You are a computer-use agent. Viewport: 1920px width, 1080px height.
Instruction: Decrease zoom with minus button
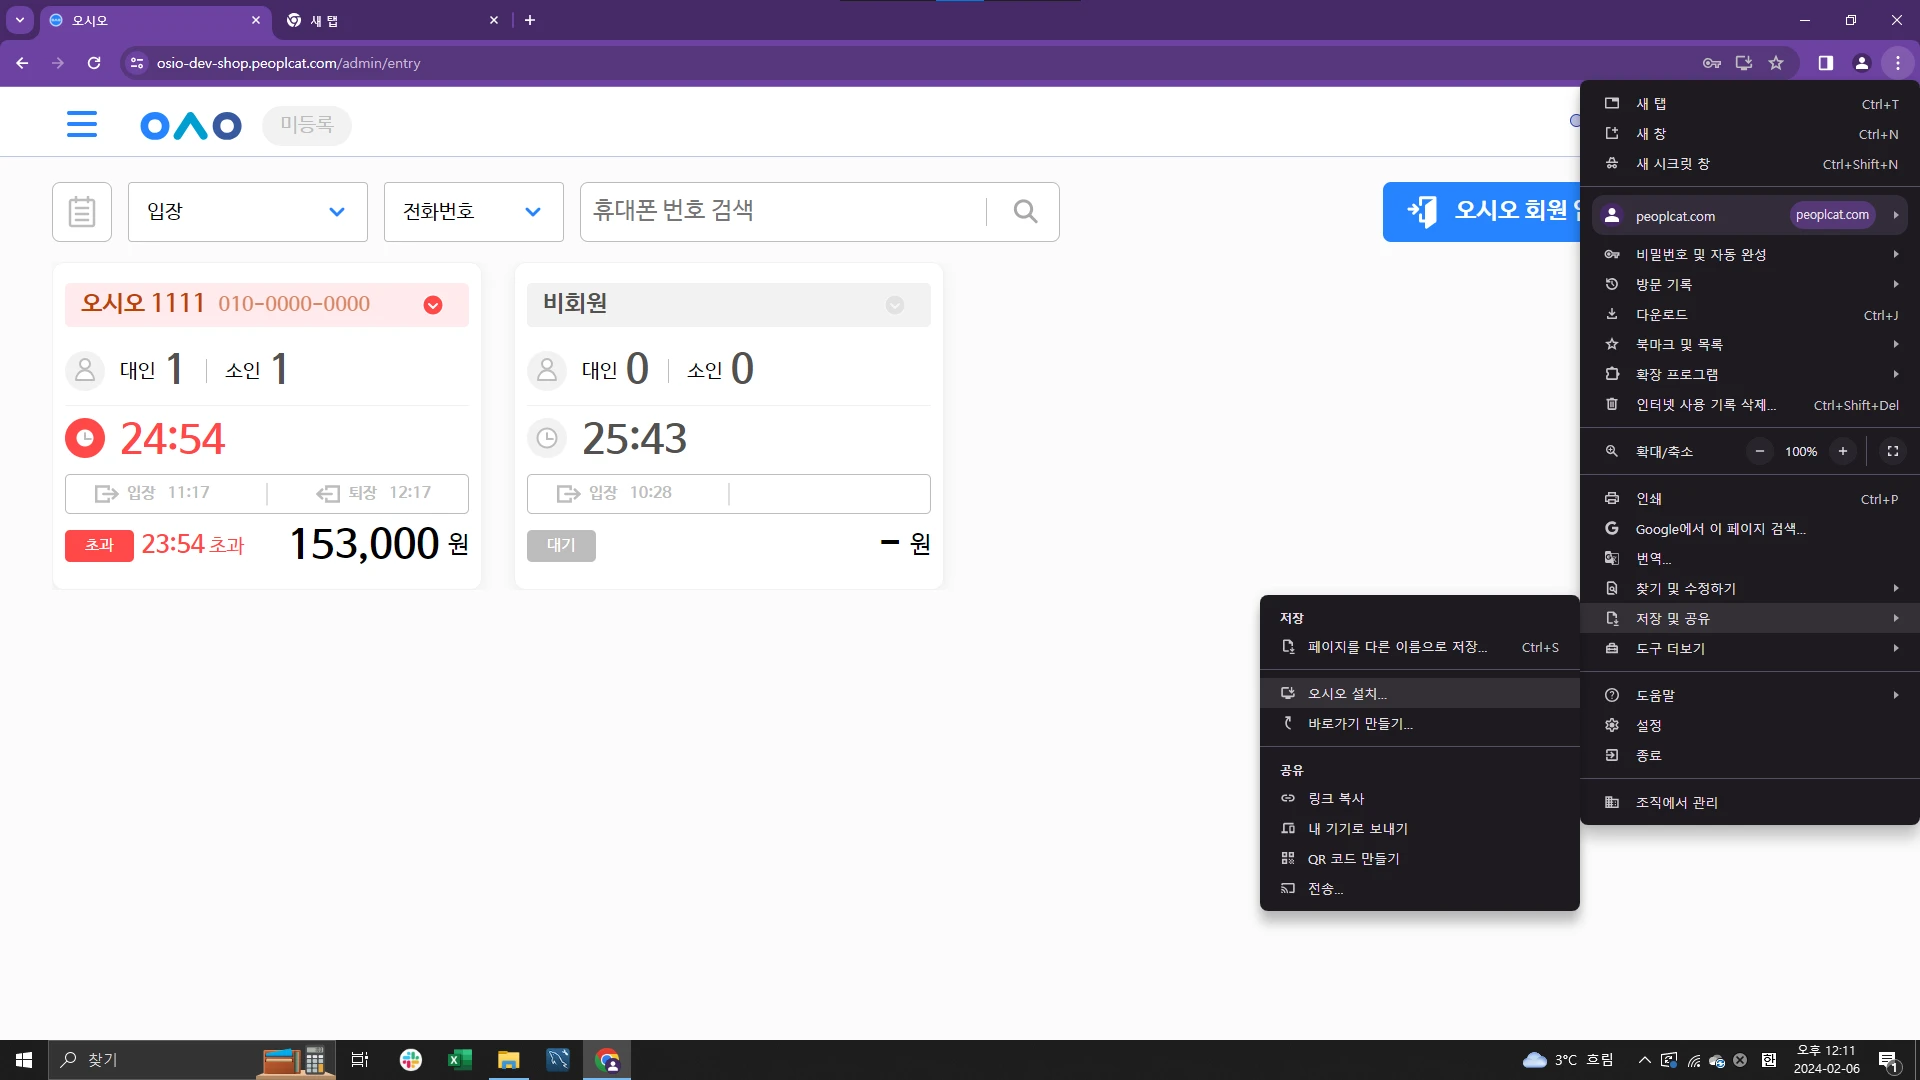[x=1760, y=452]
